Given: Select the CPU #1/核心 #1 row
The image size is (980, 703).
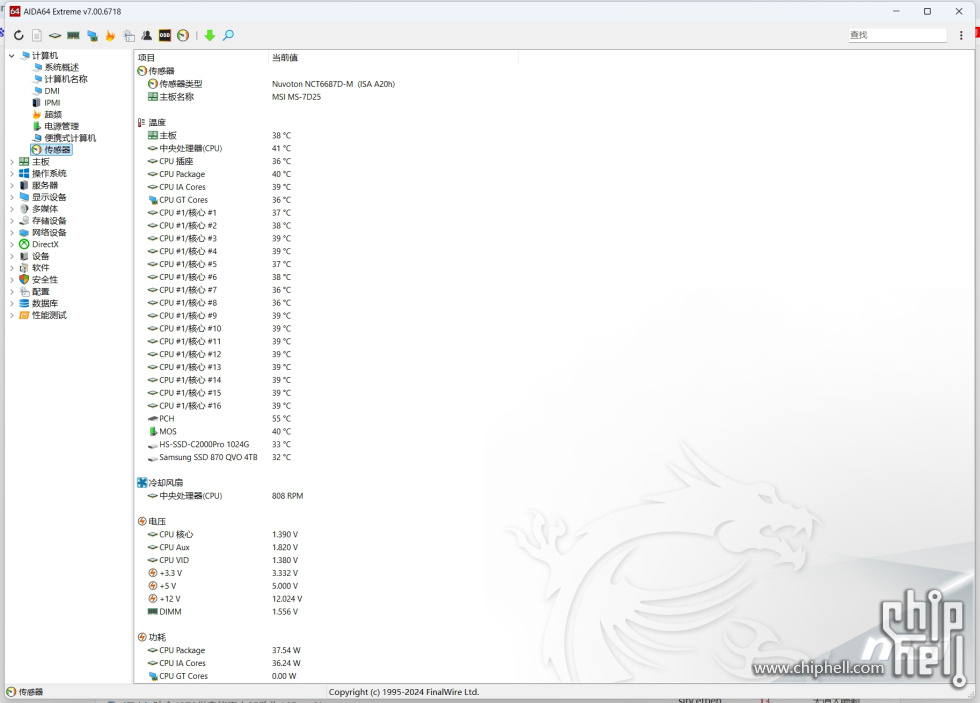Looking at the screenshot, I should (219, 213).
